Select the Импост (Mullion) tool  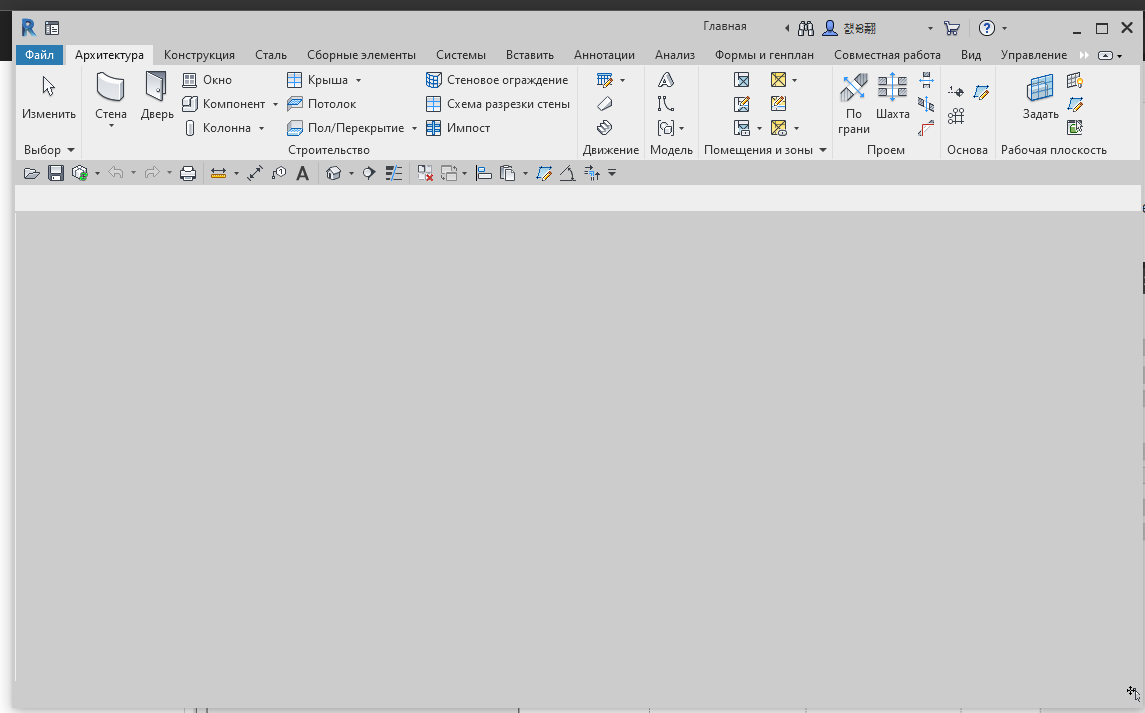[458, 128]
